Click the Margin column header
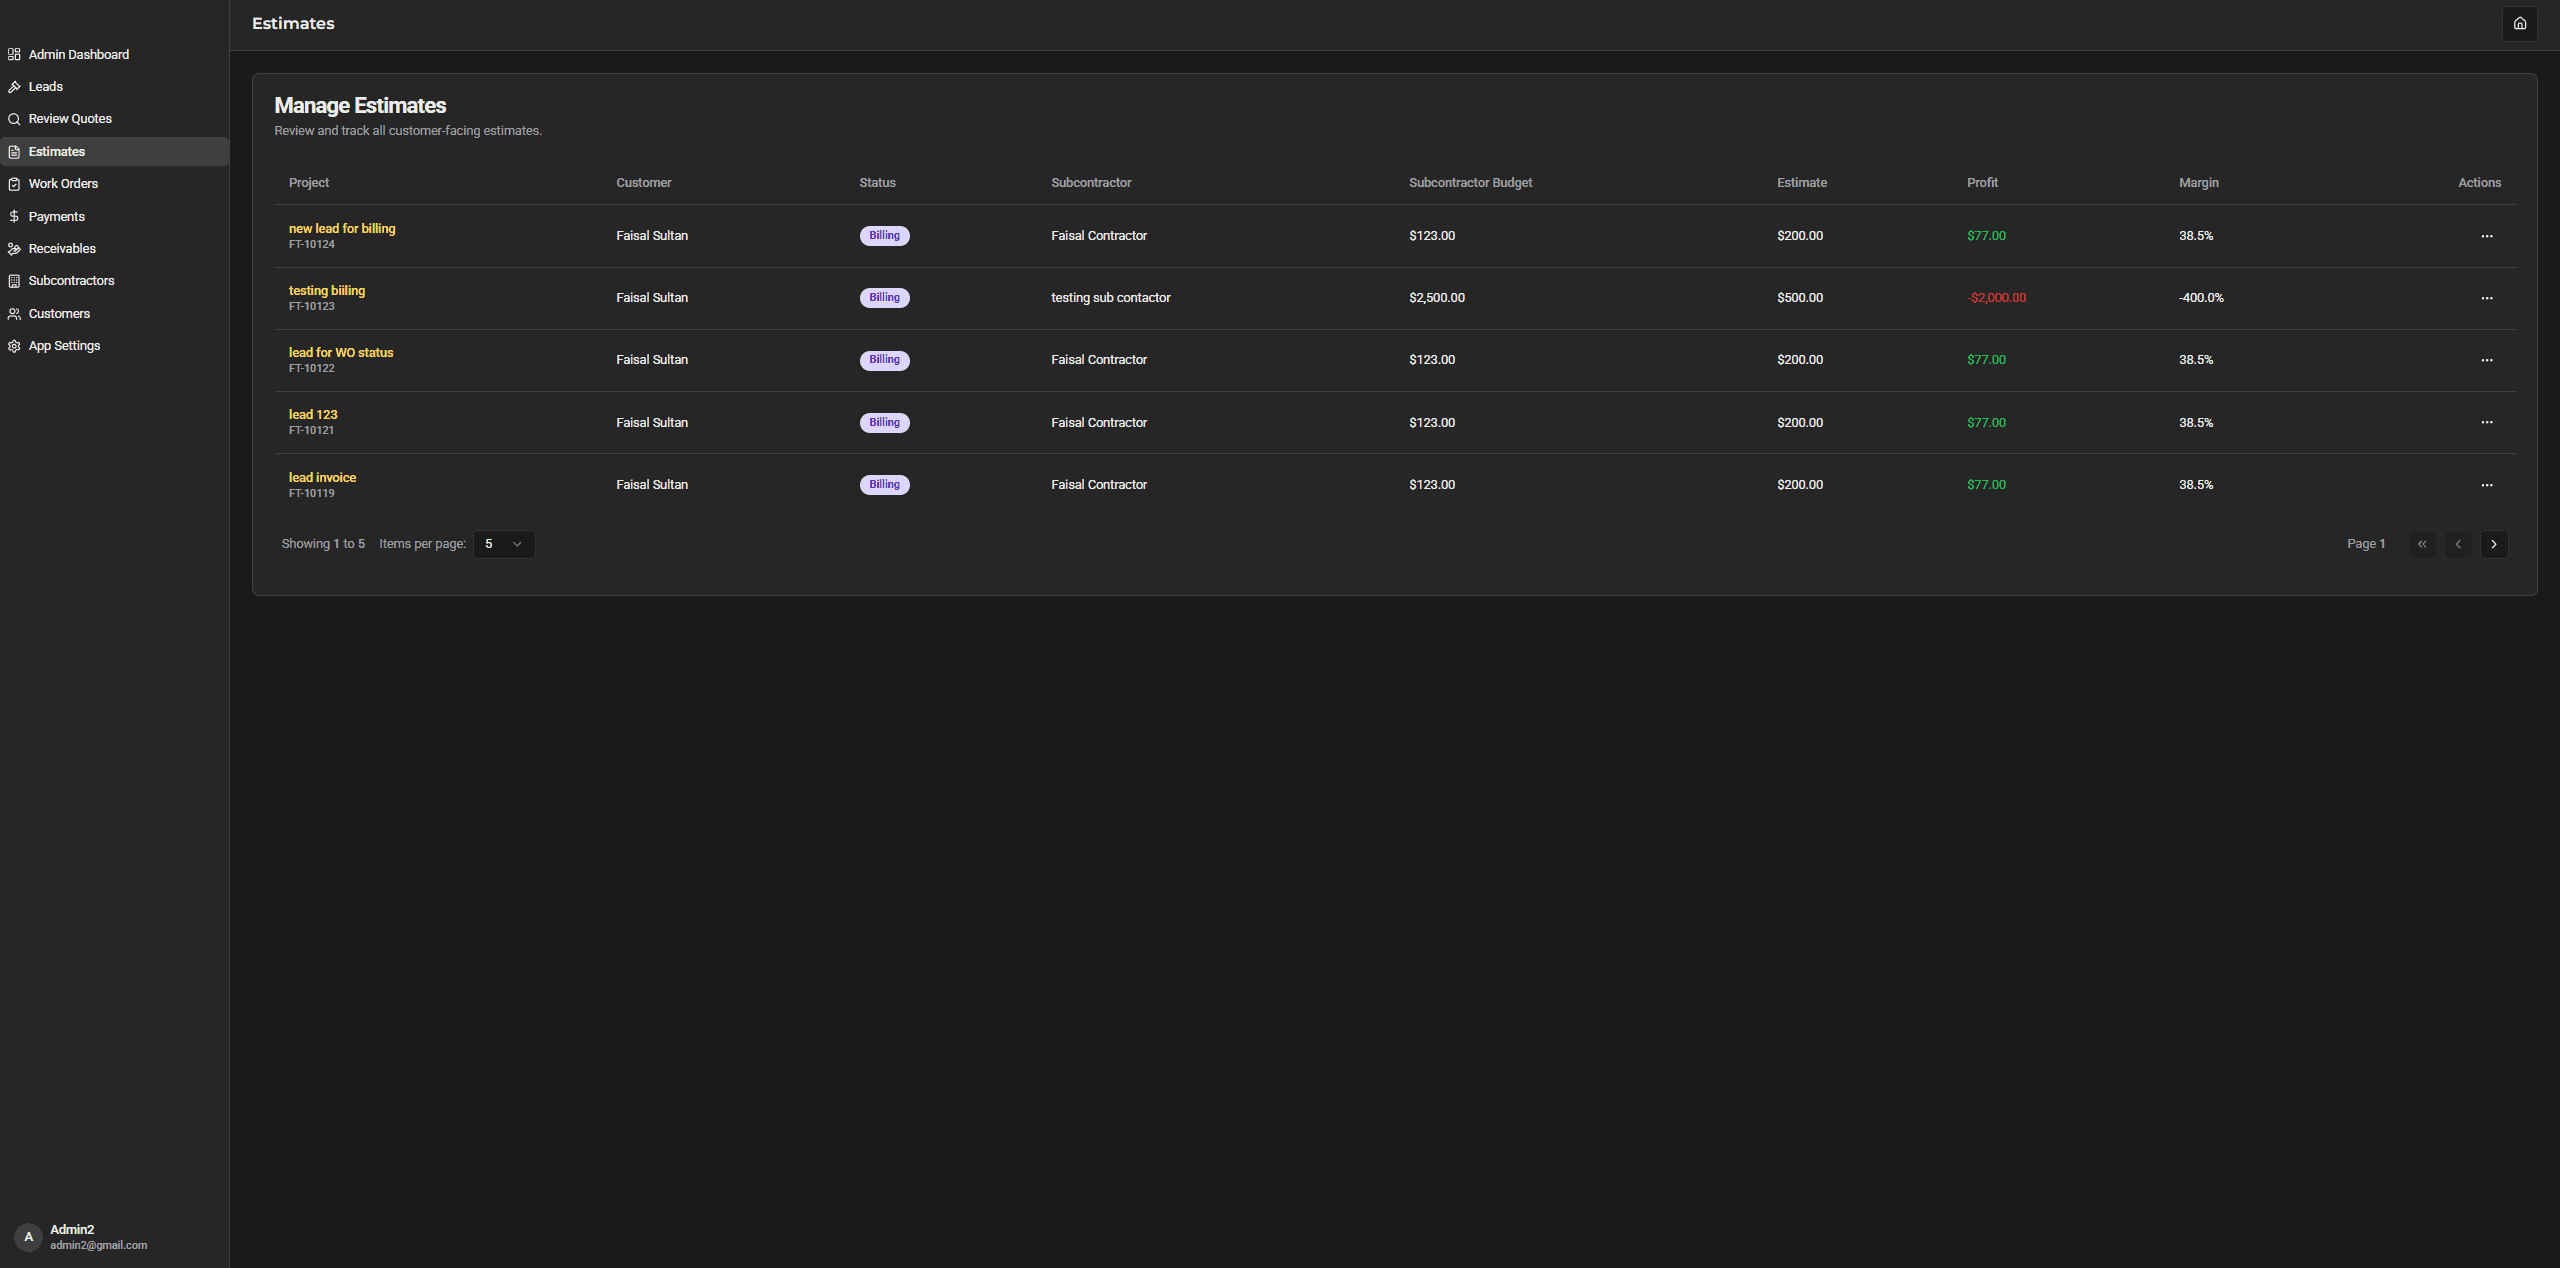The height and width of the screenshot is (1268, 2560). 2198,183
